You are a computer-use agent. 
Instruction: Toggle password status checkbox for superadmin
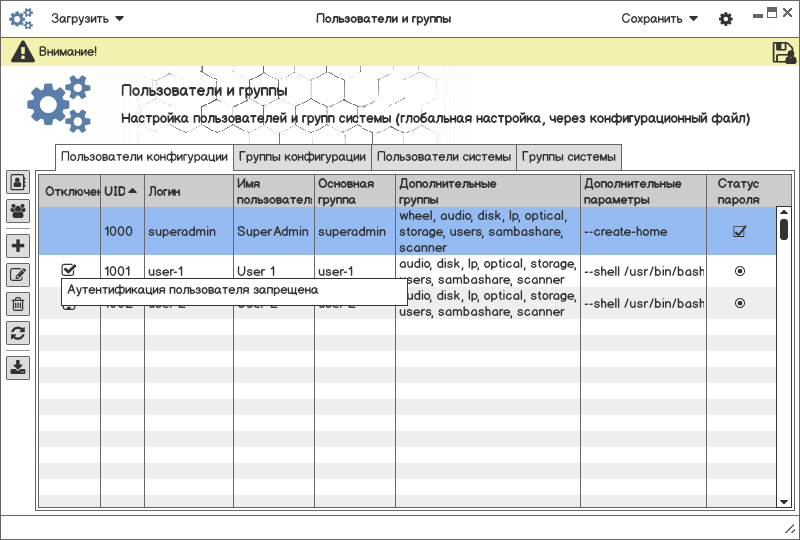(740, 231)
